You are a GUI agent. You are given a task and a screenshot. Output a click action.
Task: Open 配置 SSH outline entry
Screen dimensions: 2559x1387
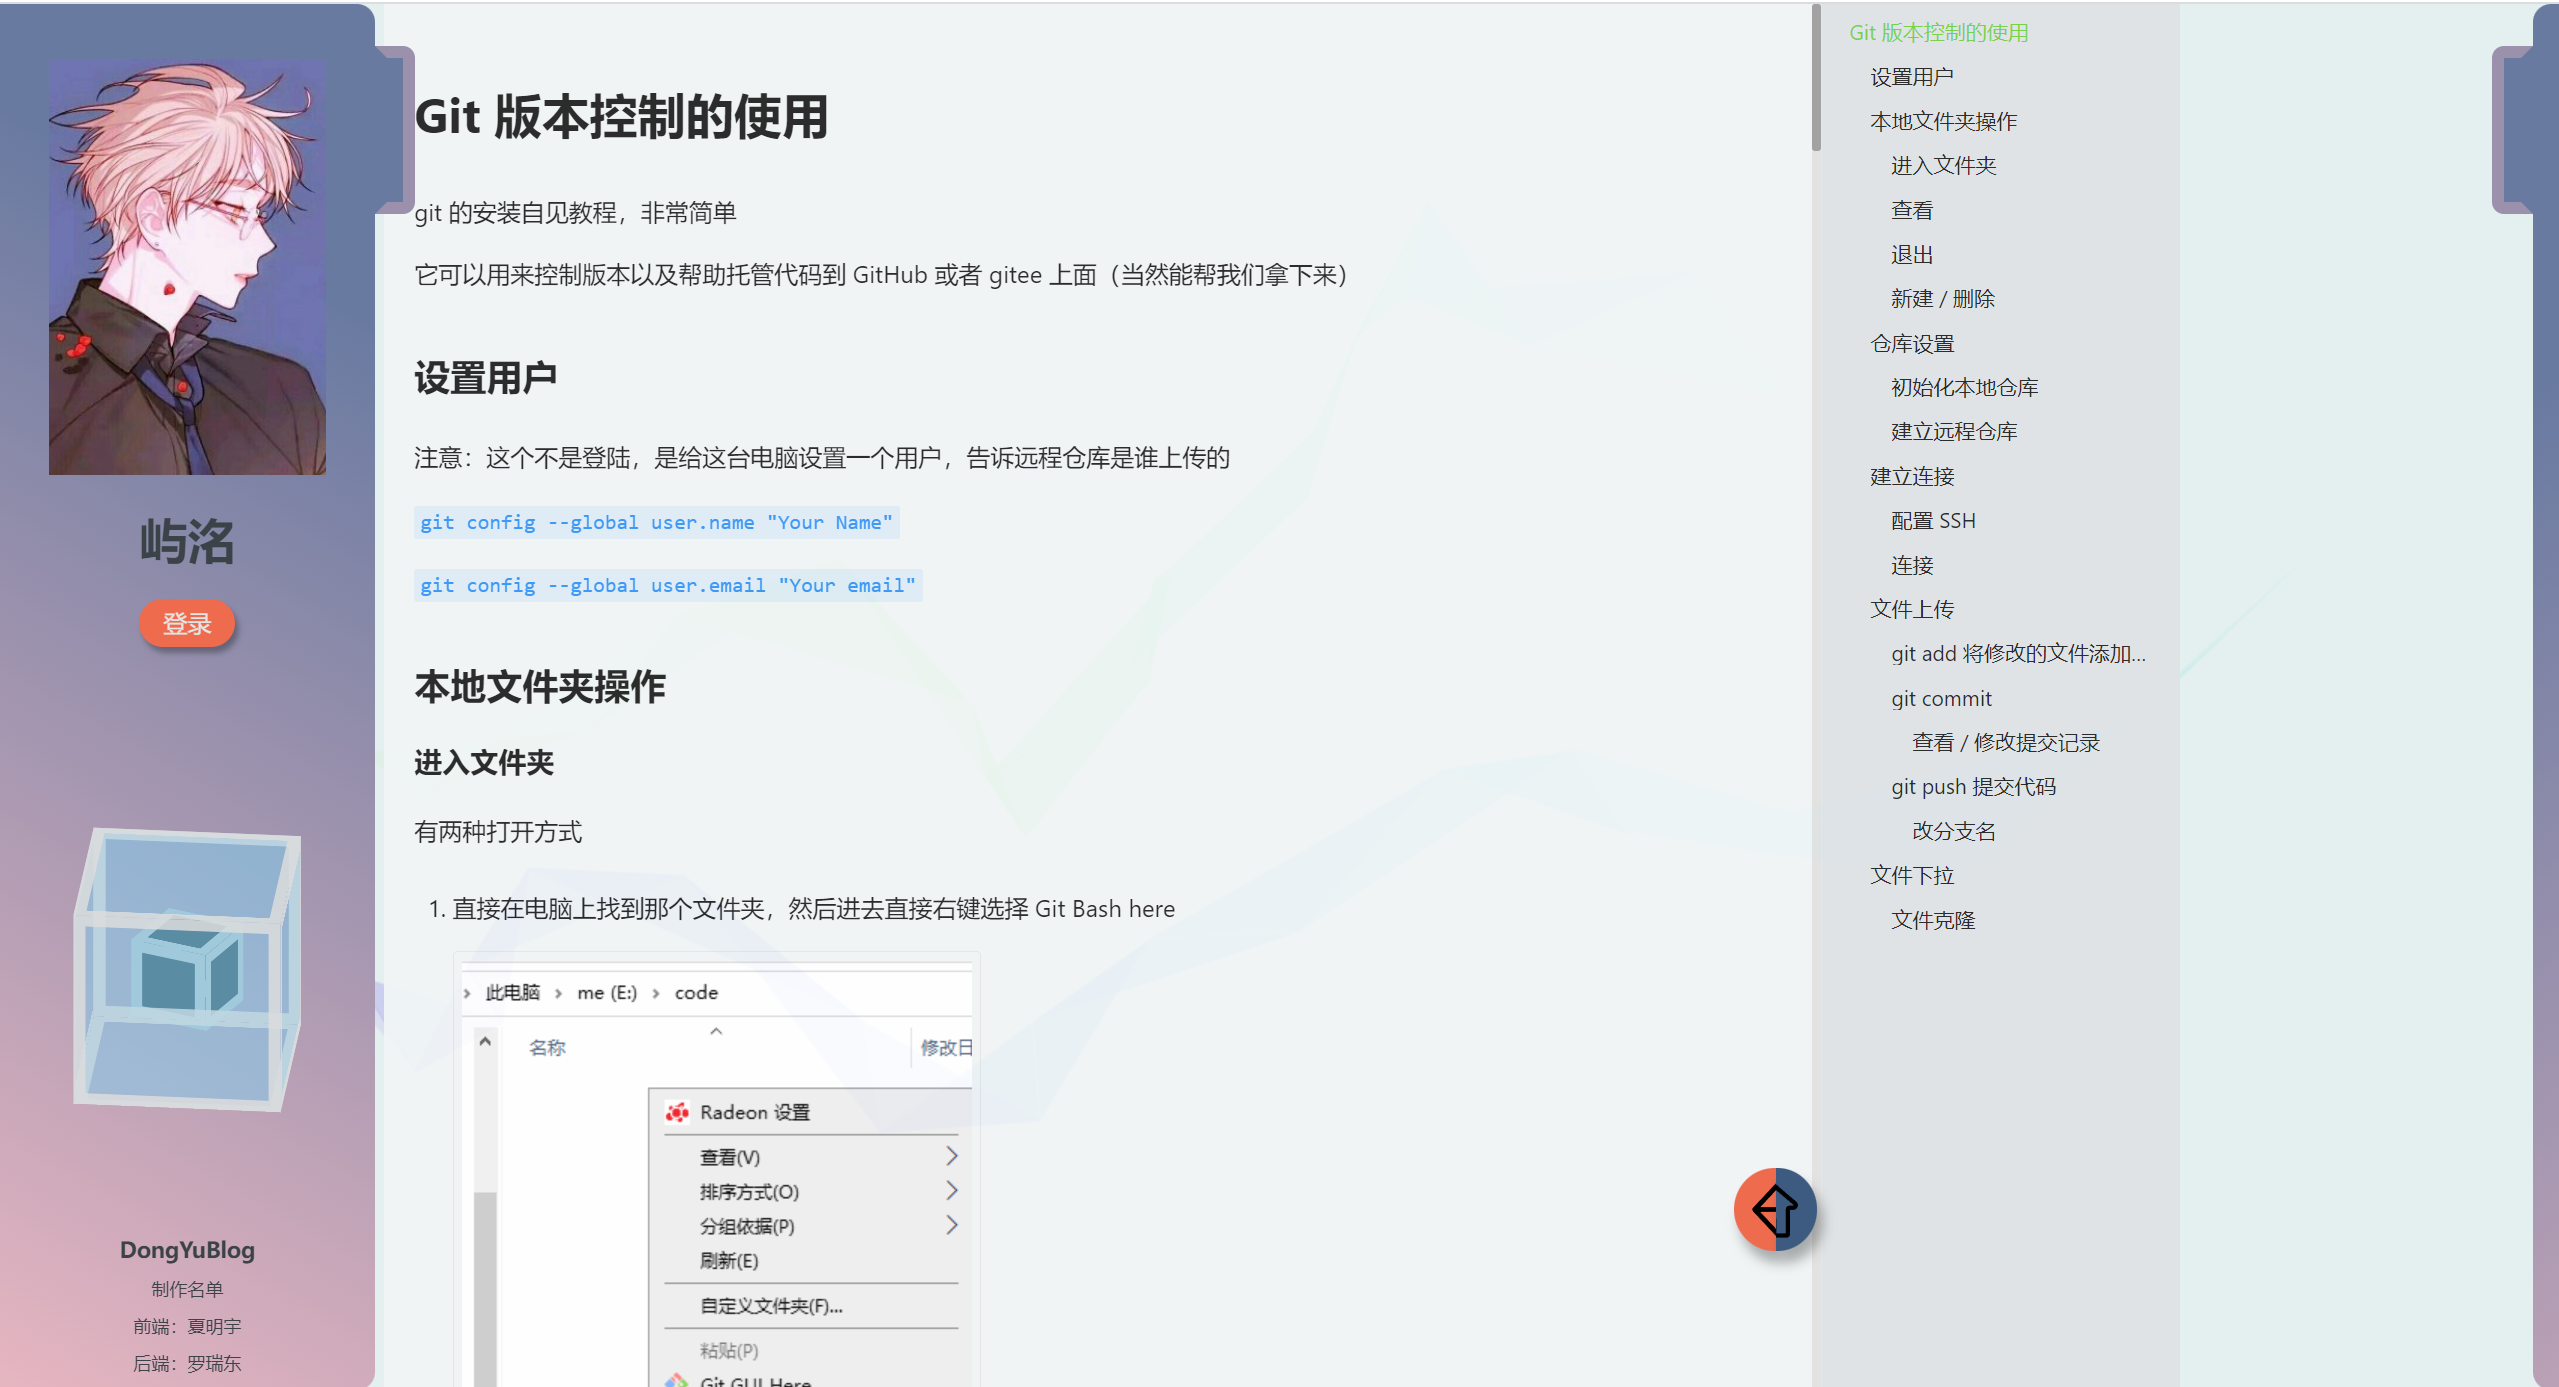click(1933, 520)
